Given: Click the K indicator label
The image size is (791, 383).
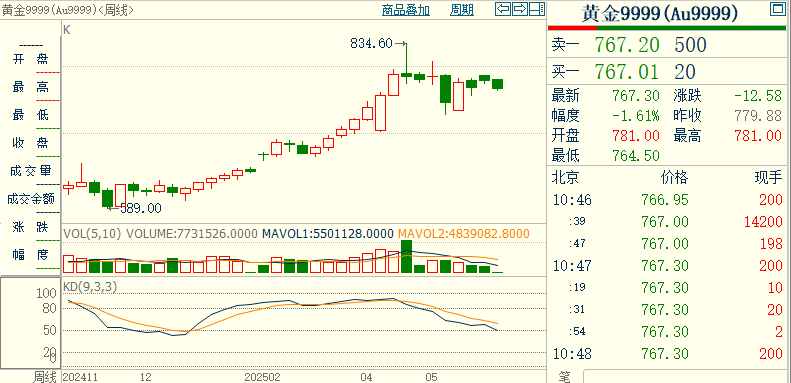Looking at the screenshot, I should click(x=67, y=30).
